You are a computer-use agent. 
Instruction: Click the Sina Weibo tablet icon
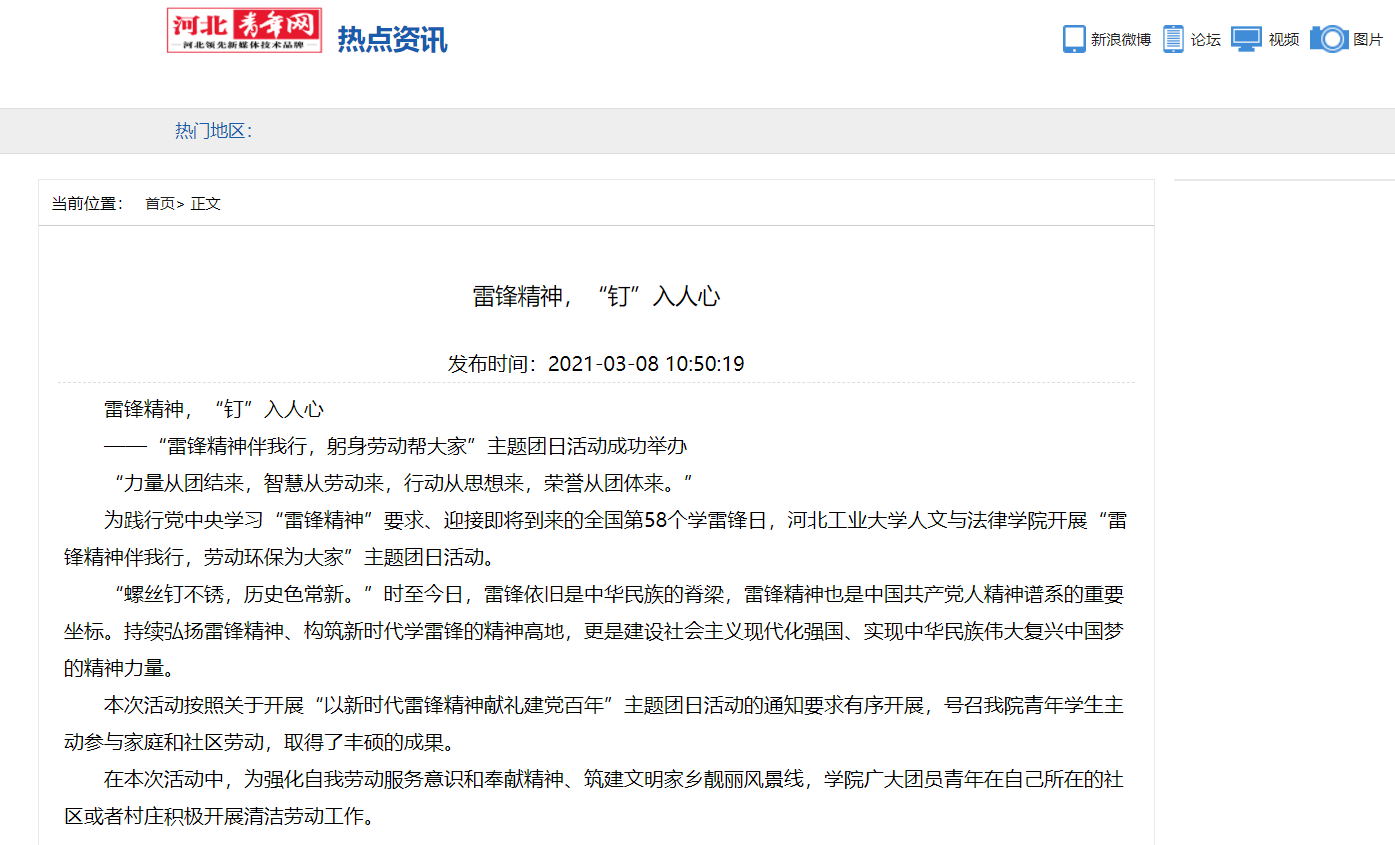click(1074, 39)
